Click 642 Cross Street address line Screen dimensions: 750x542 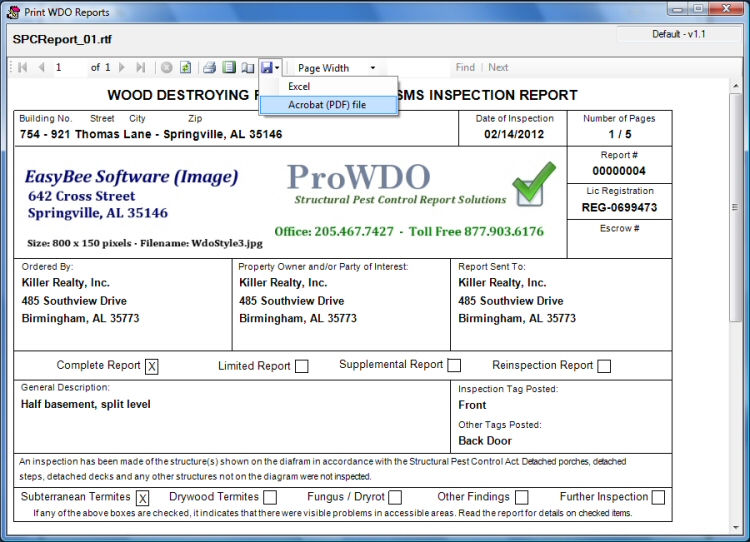pyautogui.click(x=82, y=196)
